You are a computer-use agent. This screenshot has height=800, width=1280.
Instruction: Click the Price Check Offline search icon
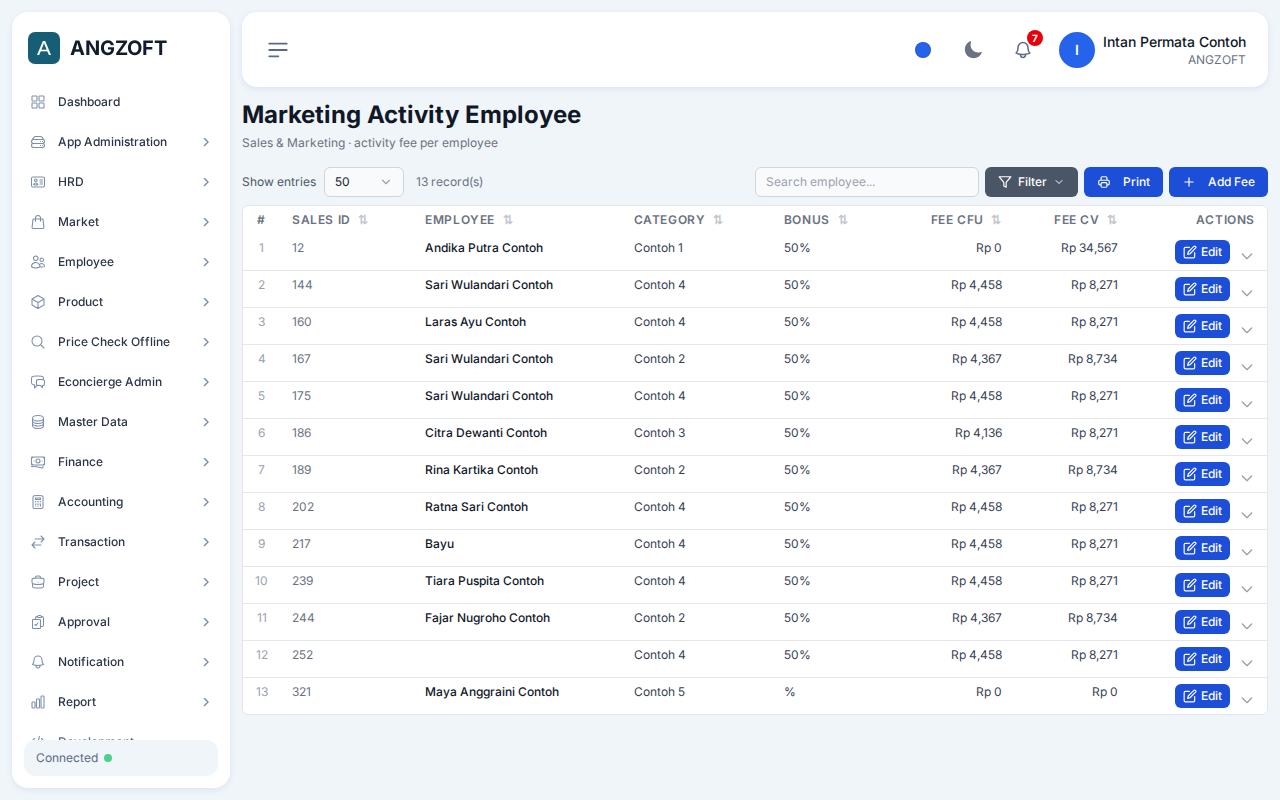click(38, 342)
